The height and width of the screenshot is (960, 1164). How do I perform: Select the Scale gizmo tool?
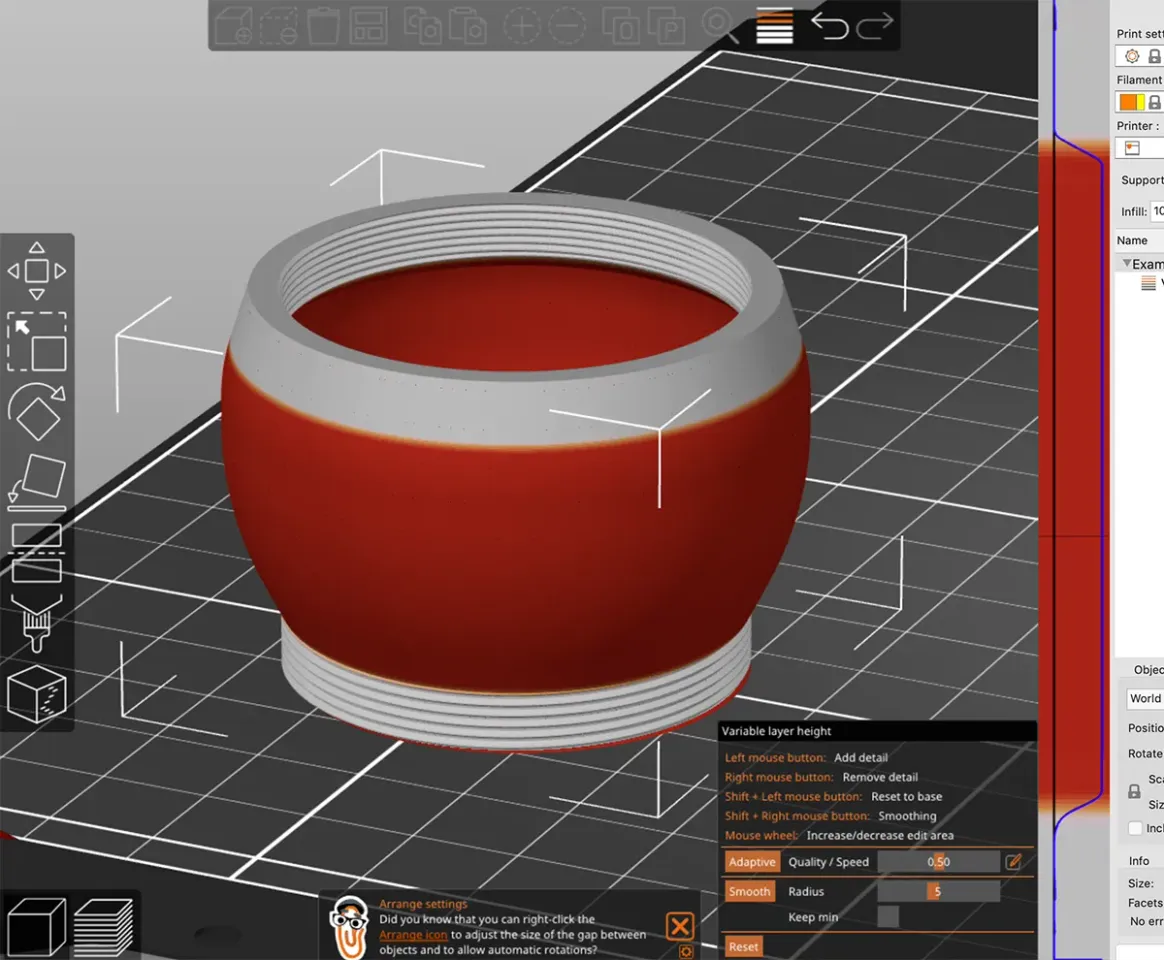click(36, 342)
